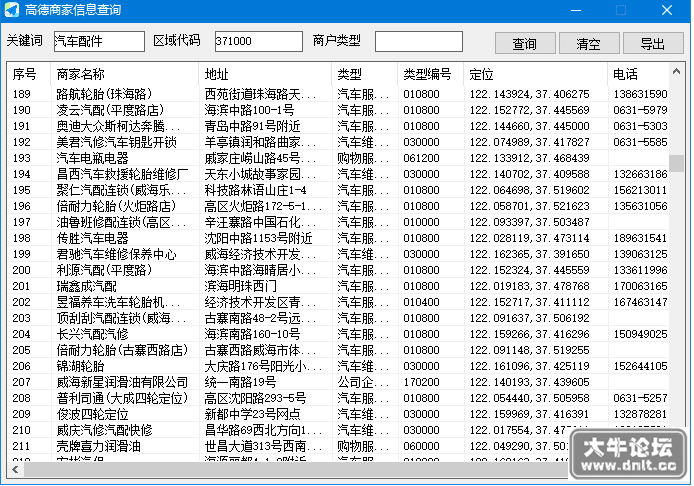Screen dimensions: 694x486
Task: Select row 路航轮胎(珠海路)
Action: (x=338, y=94)
